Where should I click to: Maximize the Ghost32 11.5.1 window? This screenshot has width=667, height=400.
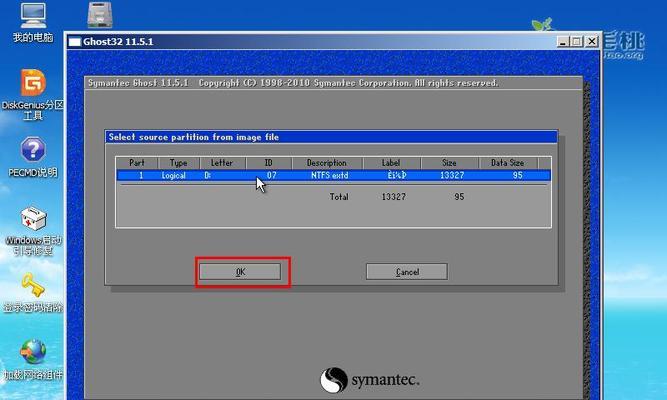pyautogui.click(x=577, y=42)
